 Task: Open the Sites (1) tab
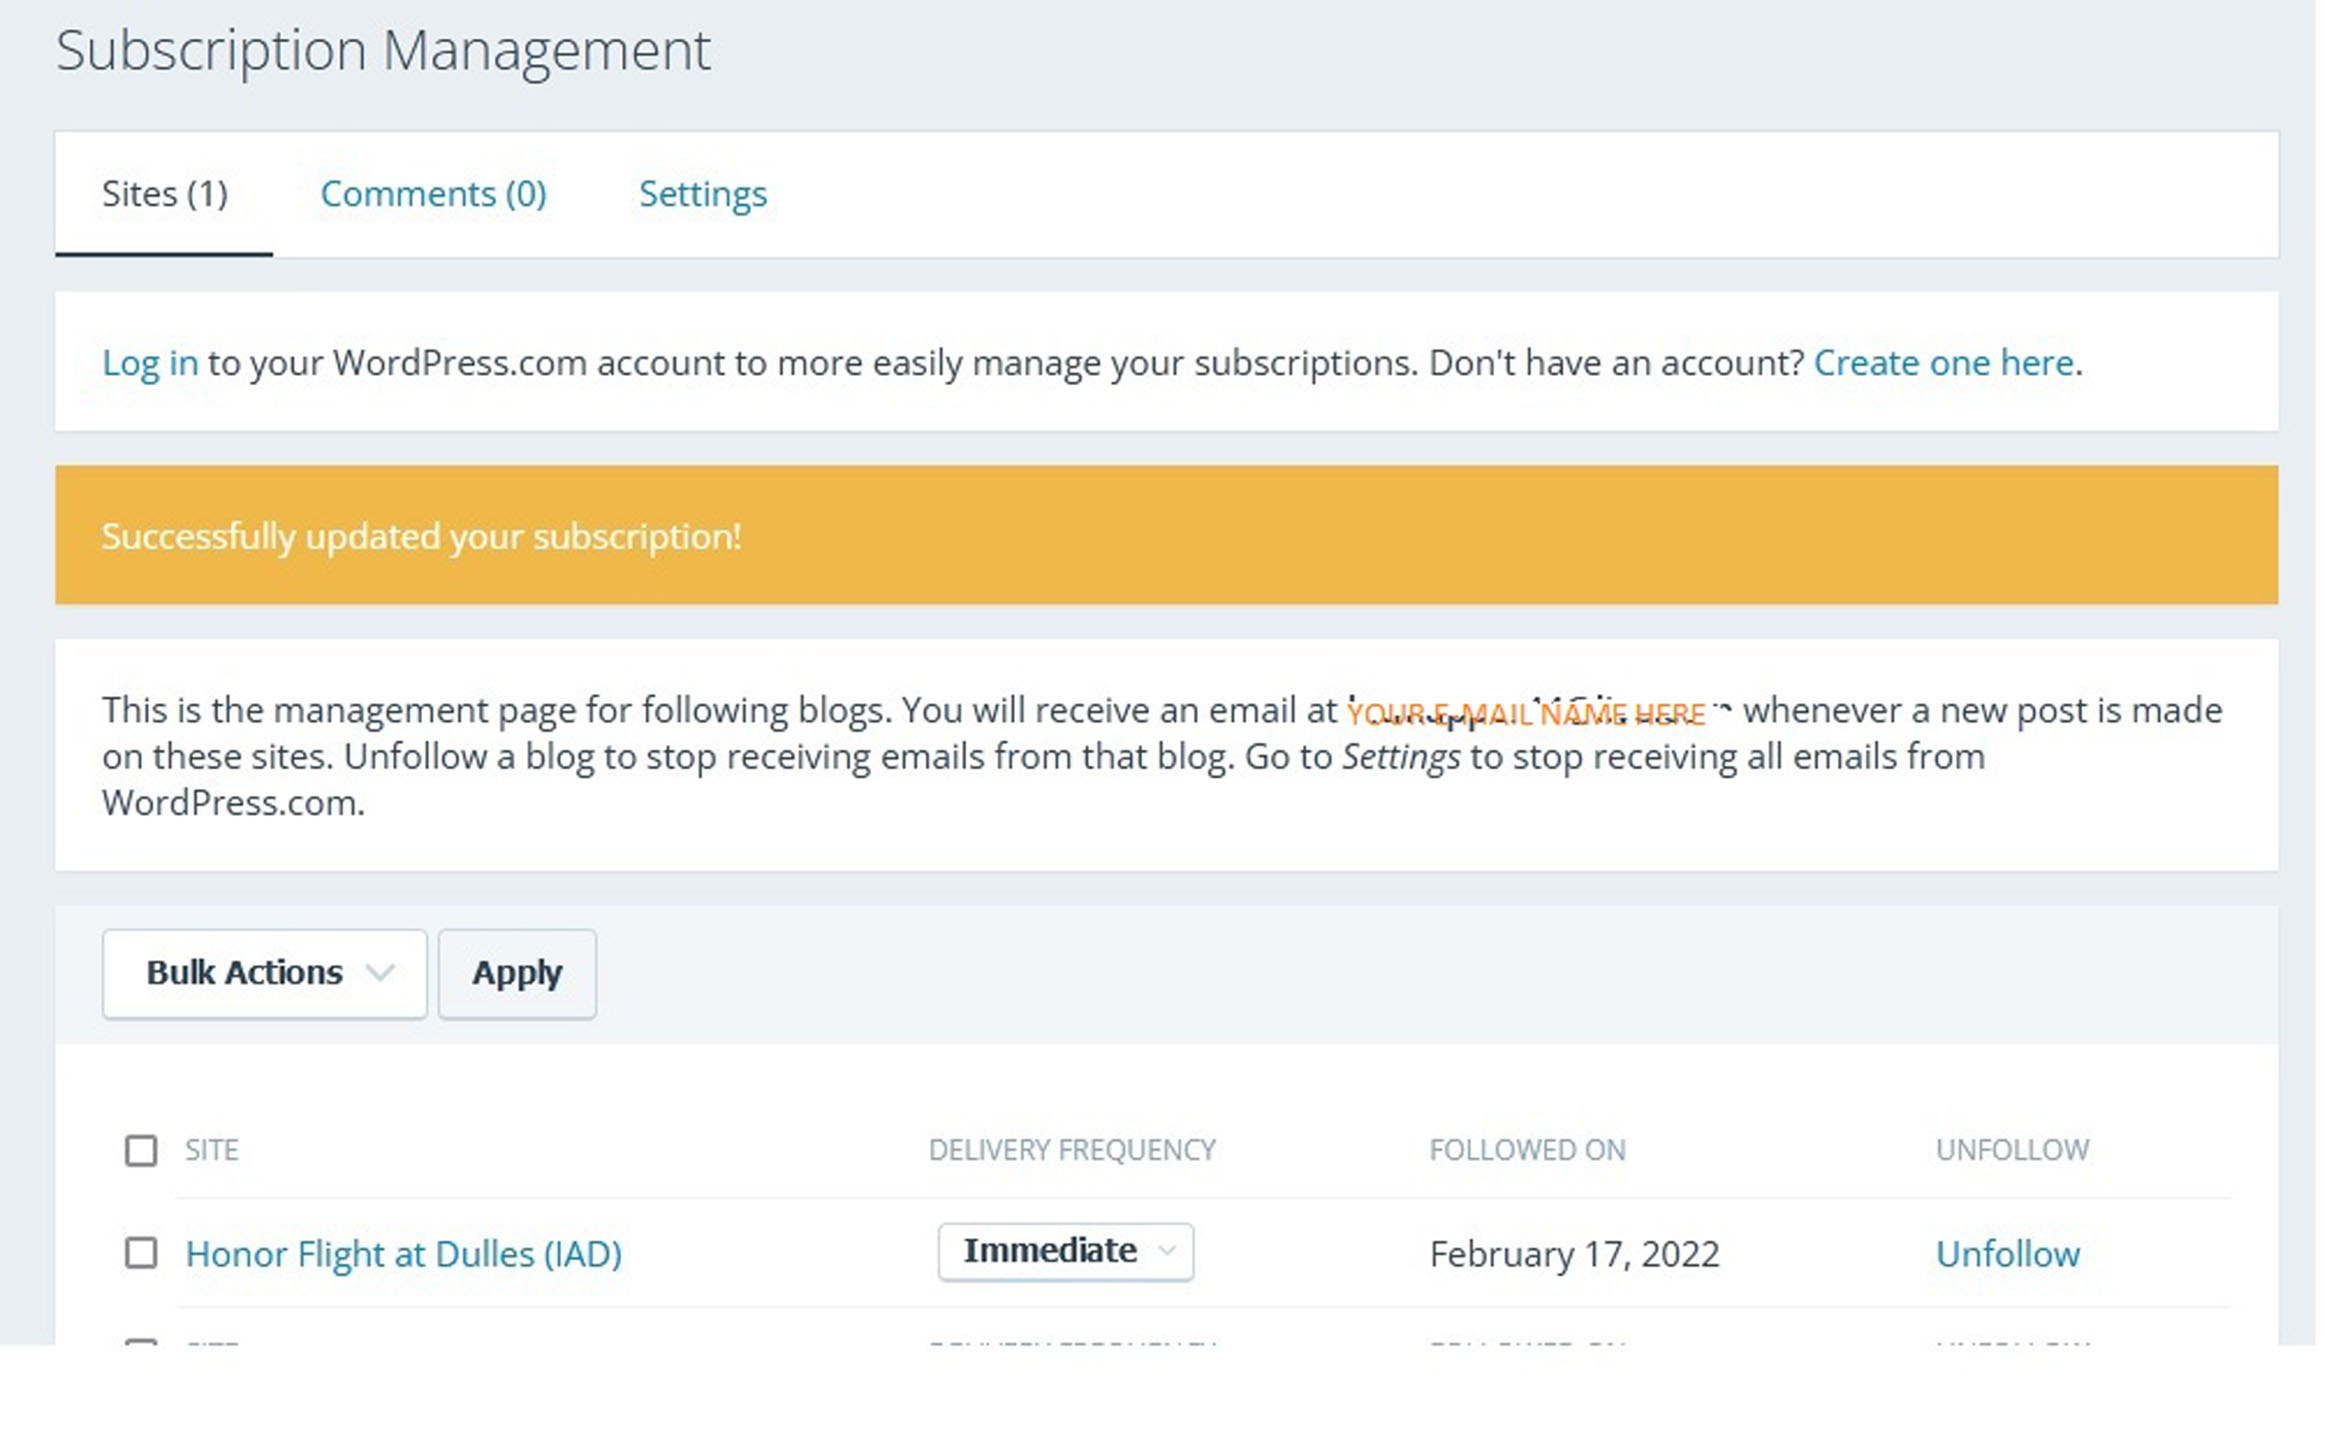click(165, 194)
